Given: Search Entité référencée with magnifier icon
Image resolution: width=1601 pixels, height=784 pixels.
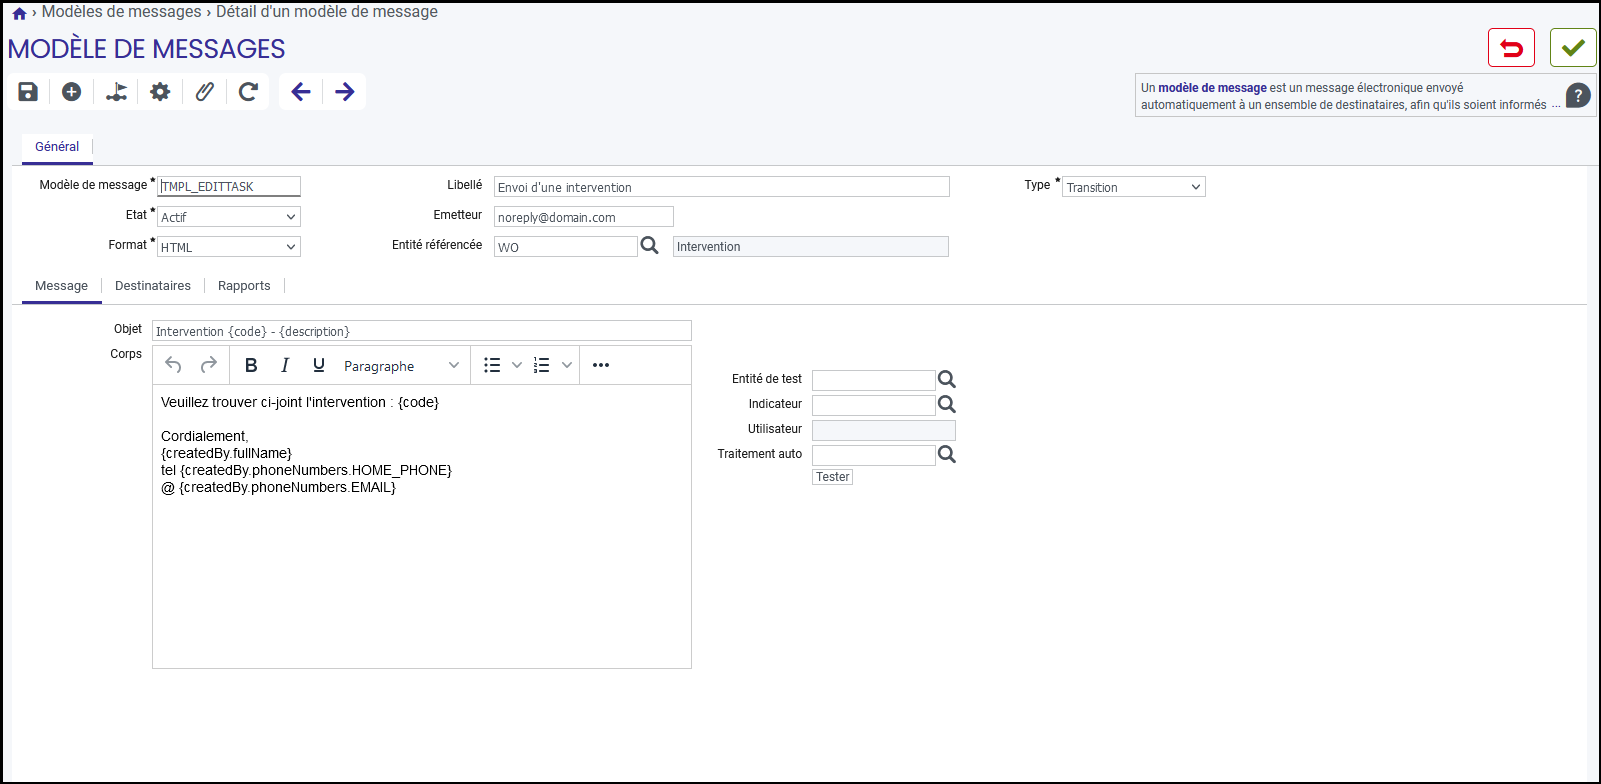Looking at the screenshot, I should coord(649,245).
